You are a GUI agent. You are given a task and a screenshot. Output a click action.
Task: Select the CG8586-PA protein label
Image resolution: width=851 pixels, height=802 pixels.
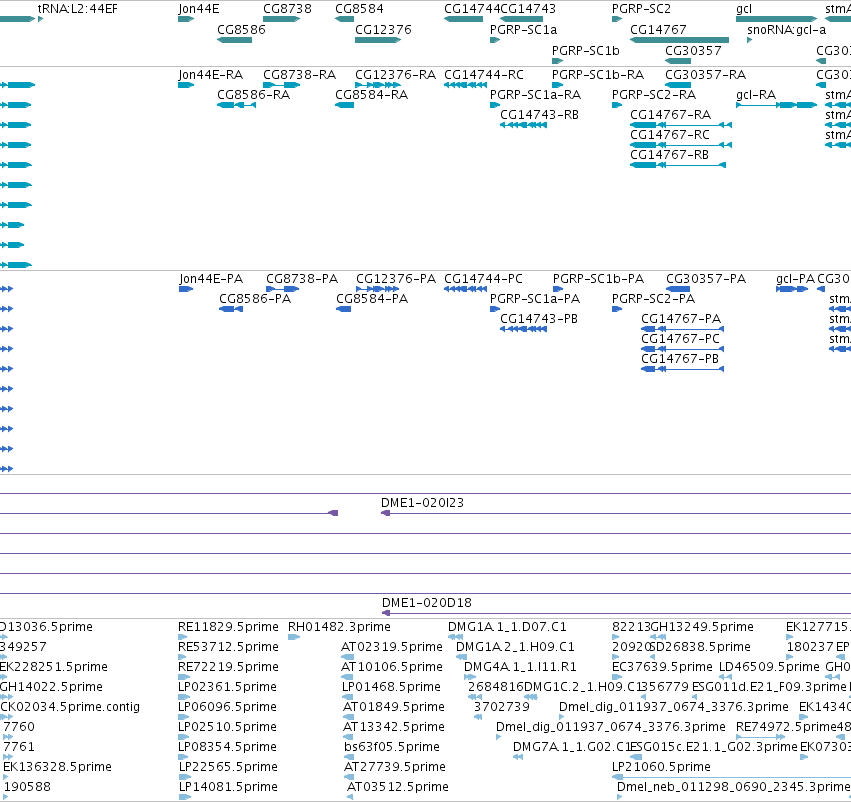tap(255, 298)
